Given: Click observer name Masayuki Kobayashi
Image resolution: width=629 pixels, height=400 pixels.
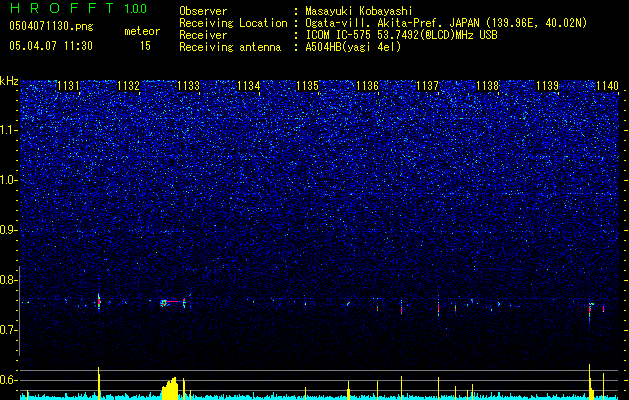Looking at the screenshot, I should [x=359, y=11].
